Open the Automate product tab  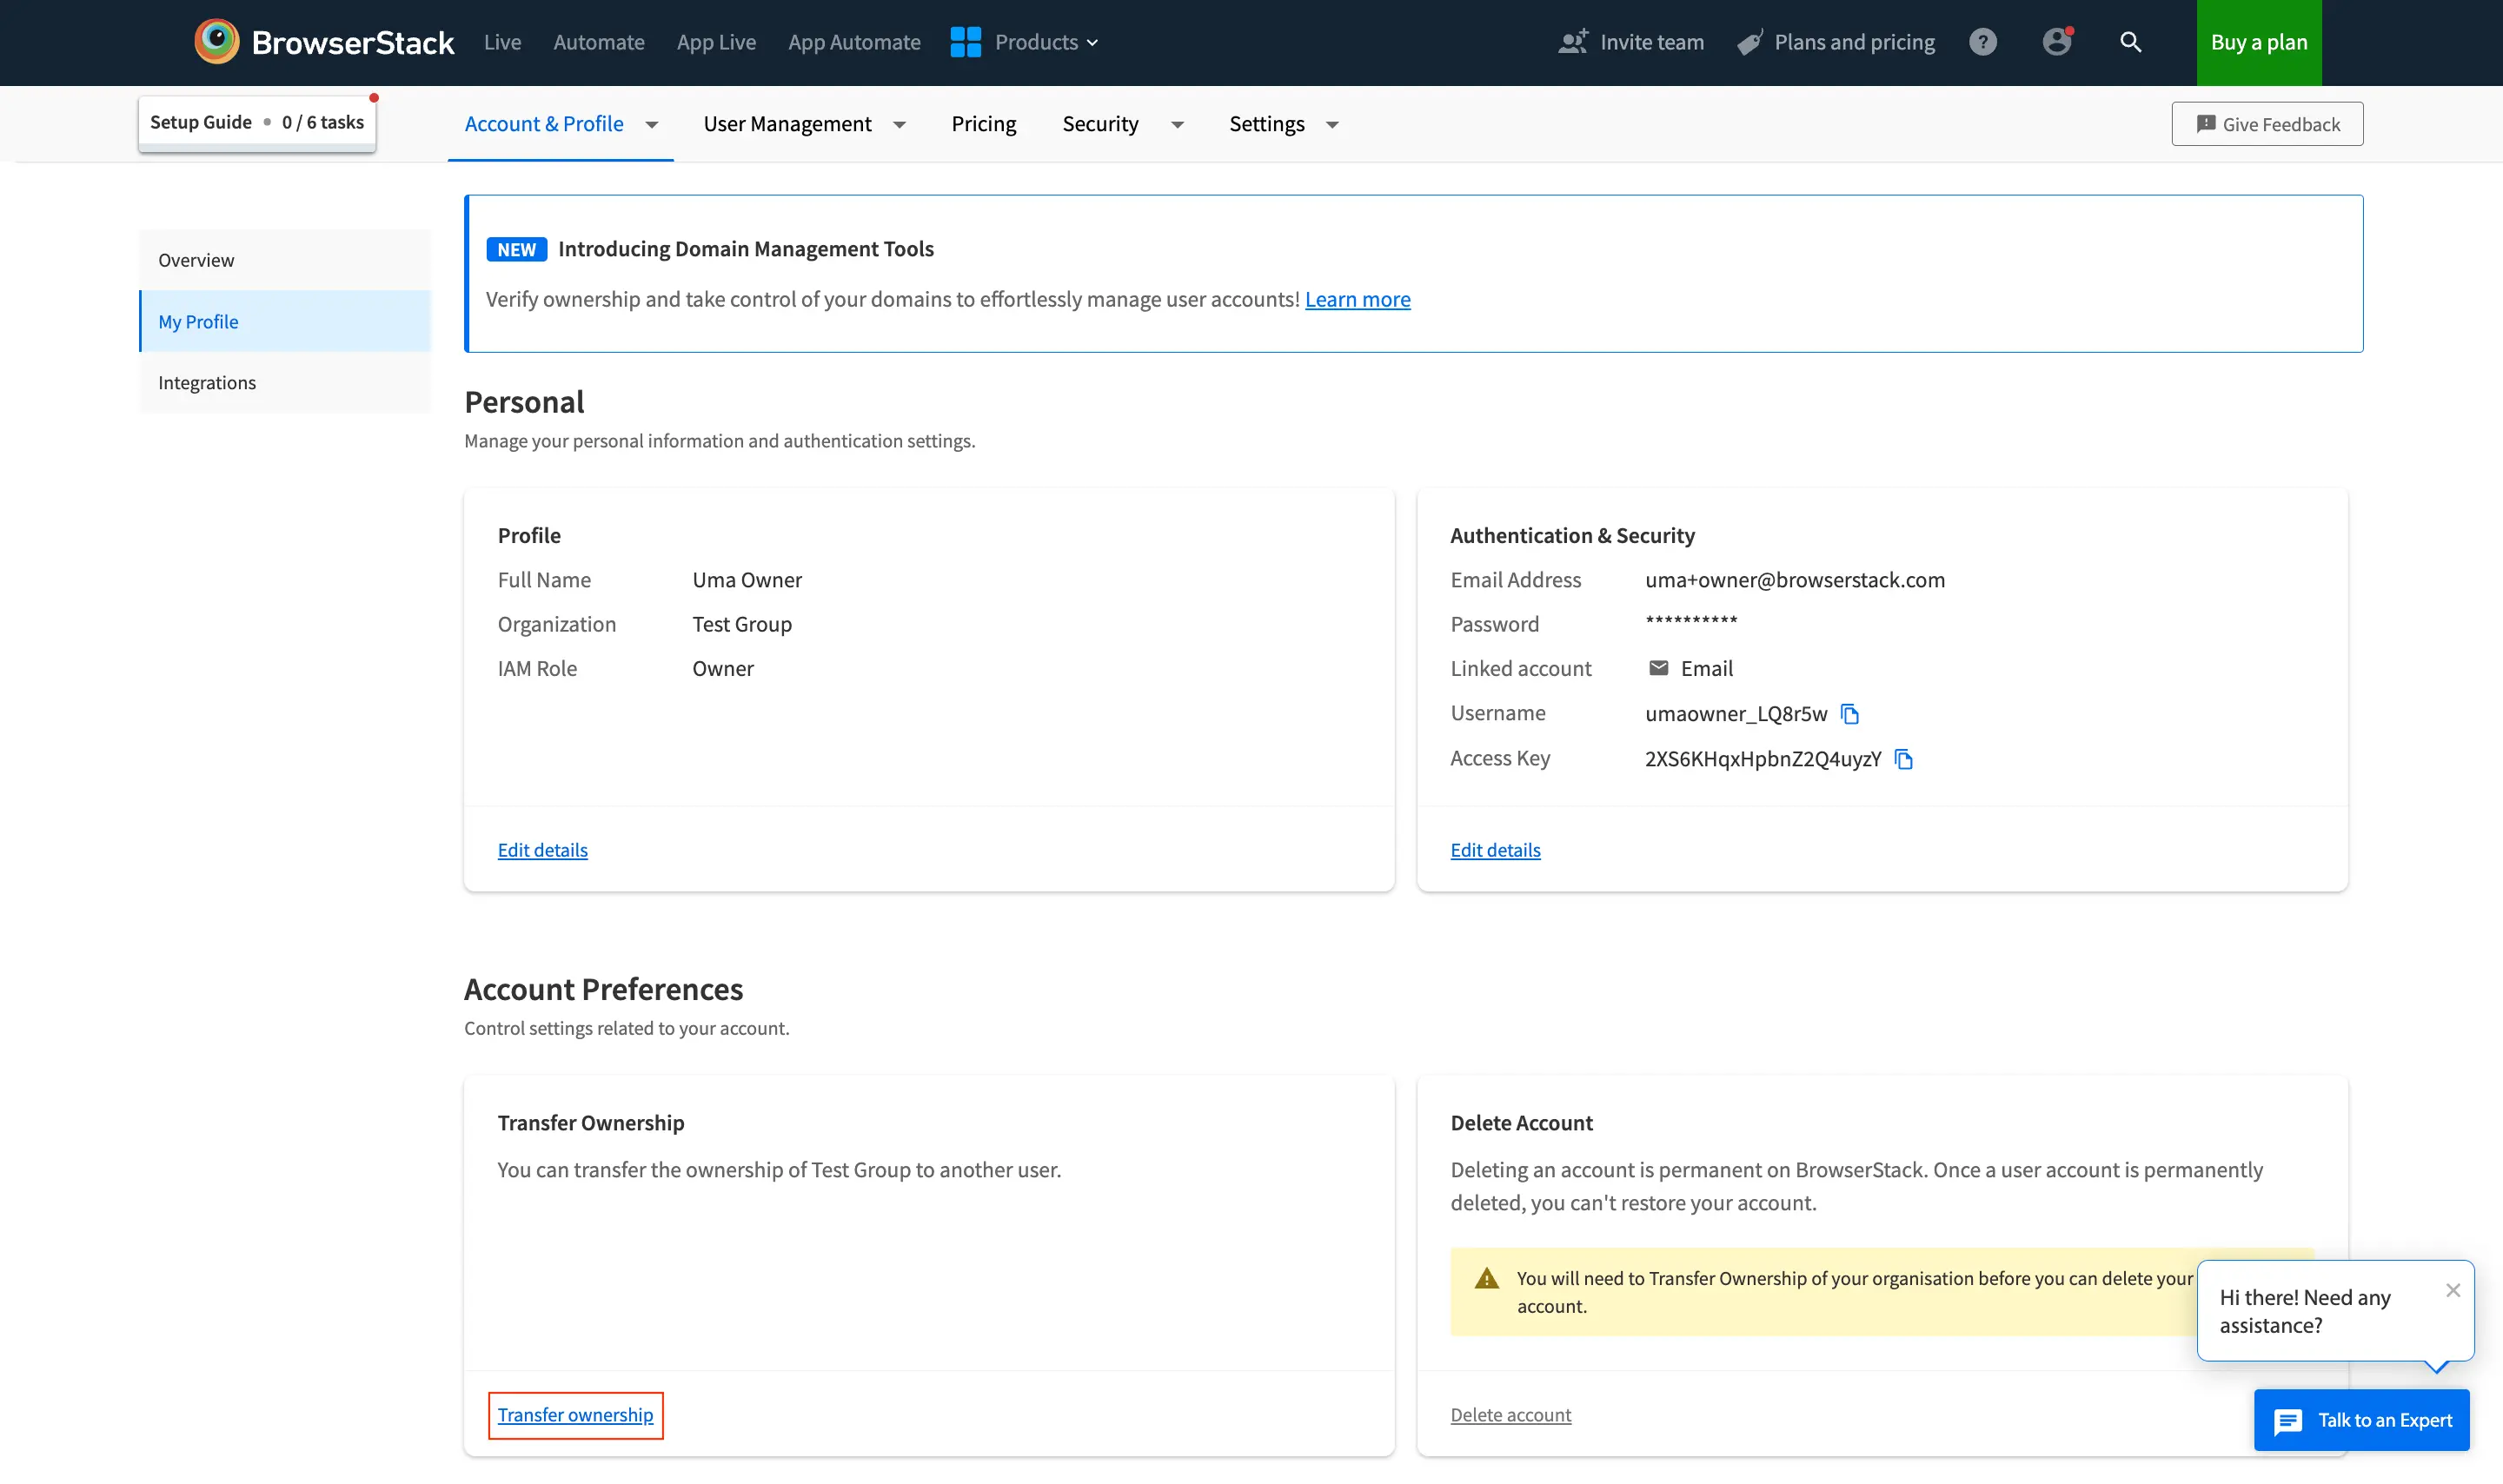599,42
